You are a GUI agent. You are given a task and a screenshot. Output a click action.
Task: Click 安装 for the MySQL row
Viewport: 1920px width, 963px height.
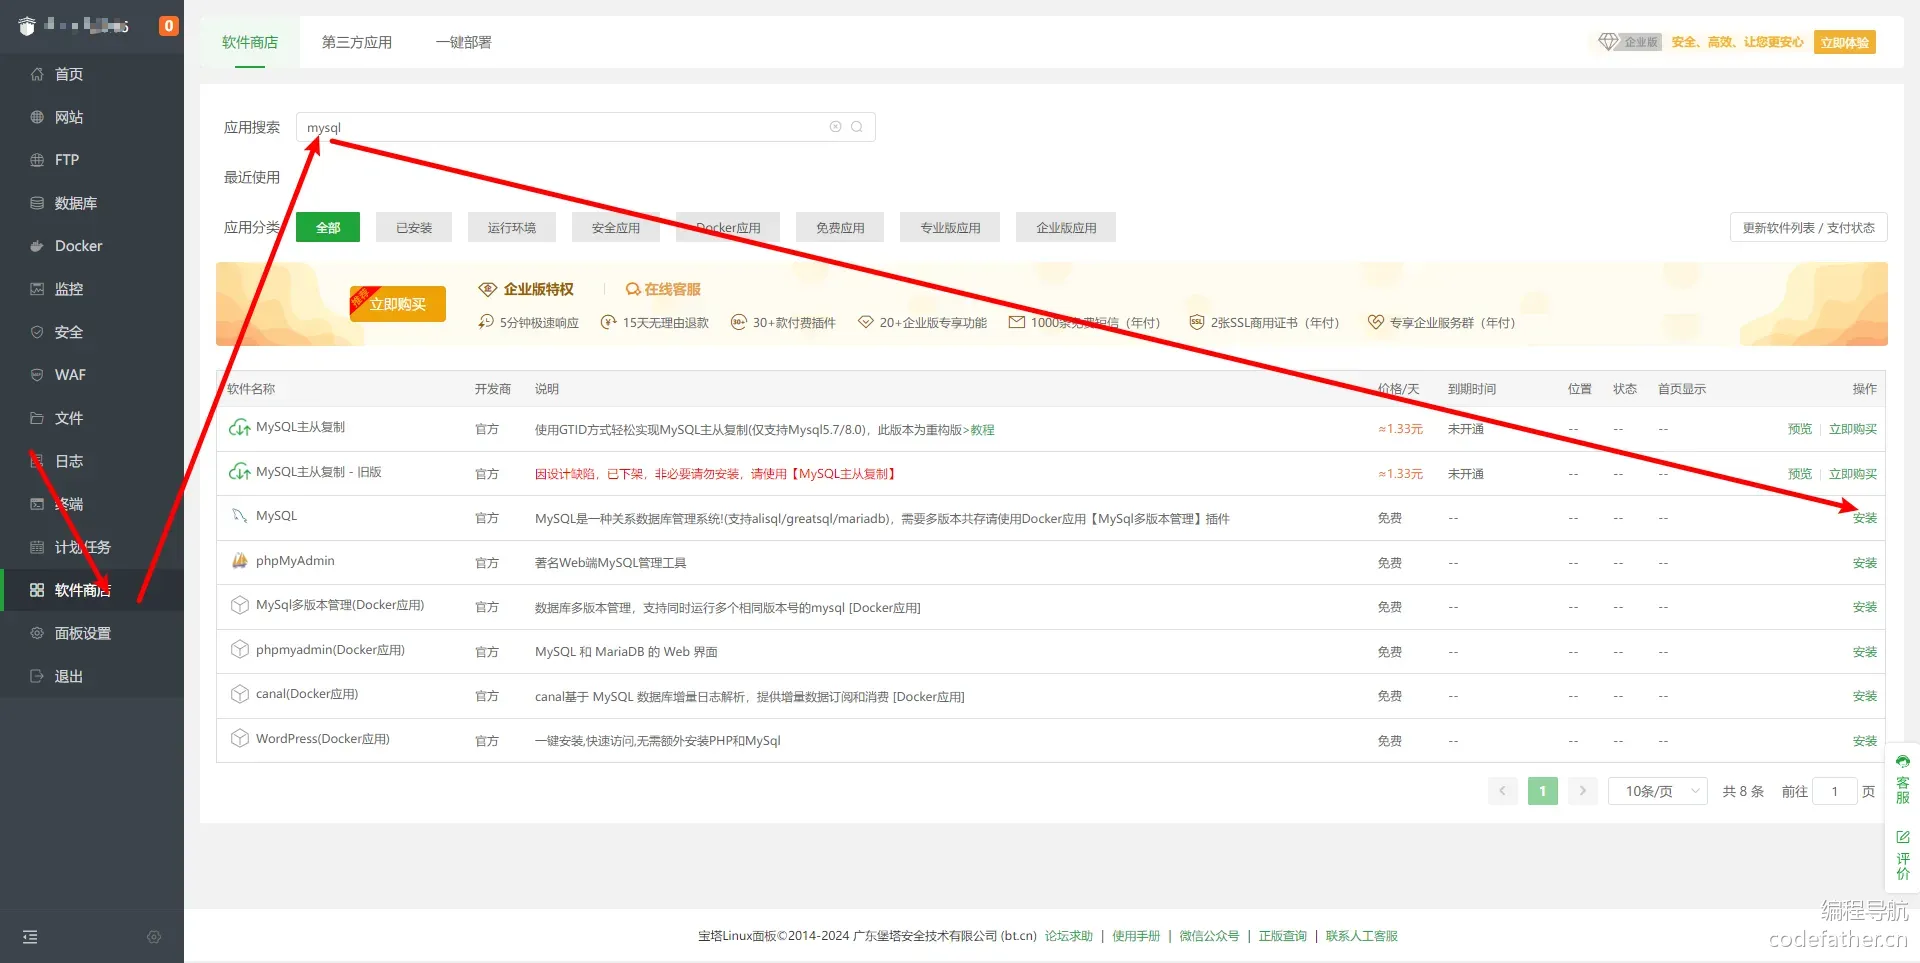[1864, 518]
